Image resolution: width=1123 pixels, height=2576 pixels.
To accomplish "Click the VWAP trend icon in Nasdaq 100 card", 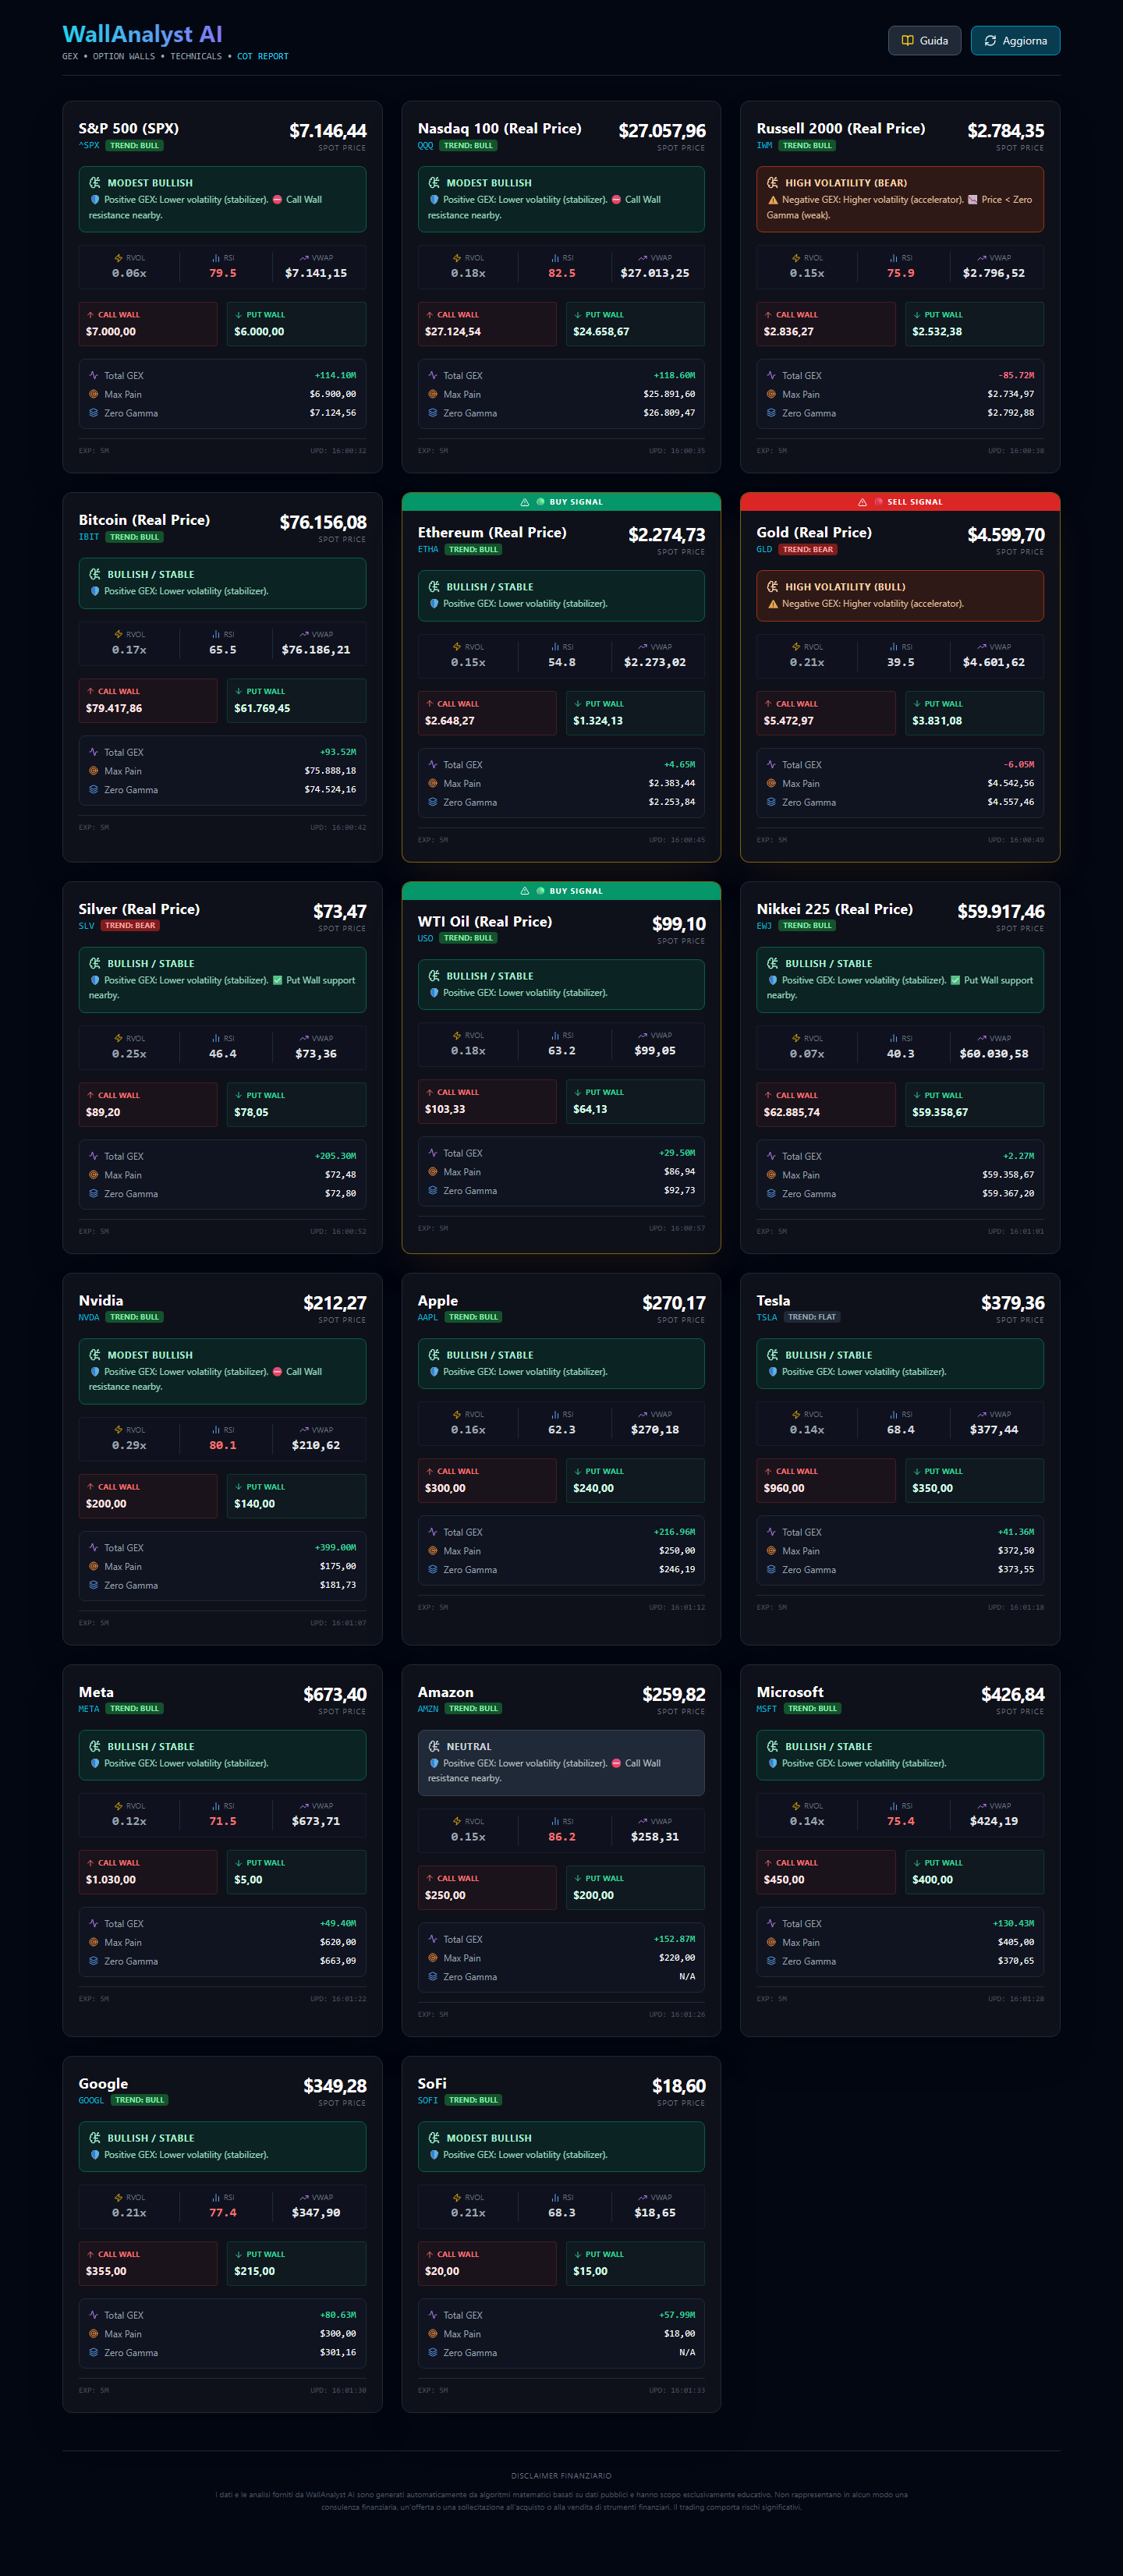I will [642, 258].
